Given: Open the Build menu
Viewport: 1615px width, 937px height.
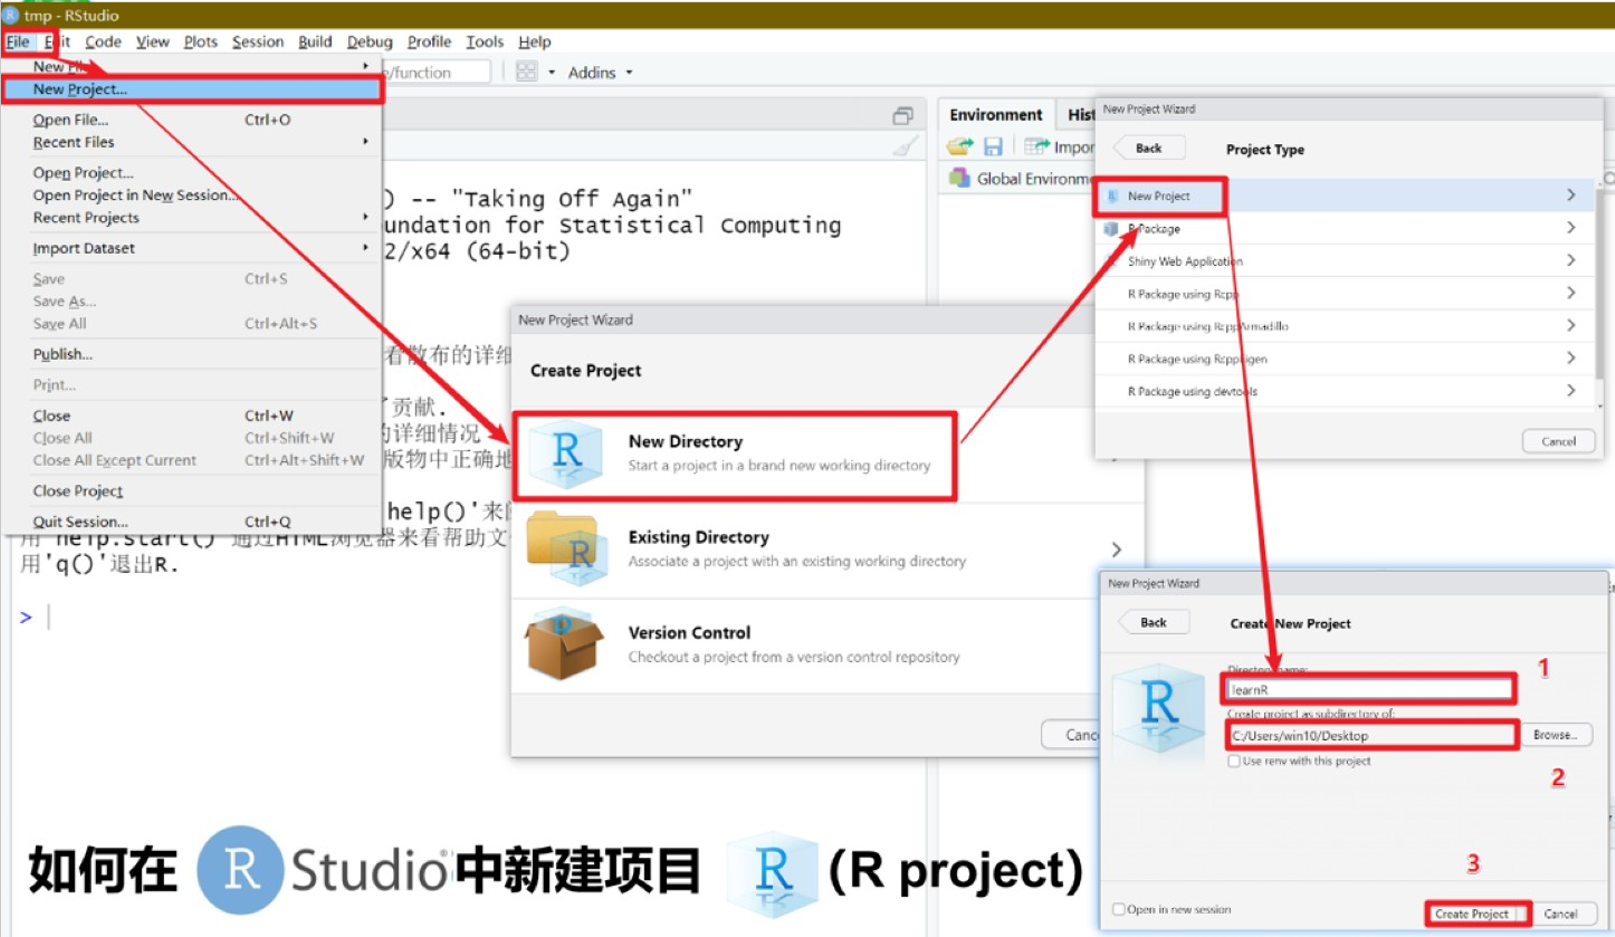Looking at the screenshot, I should 315,42.
